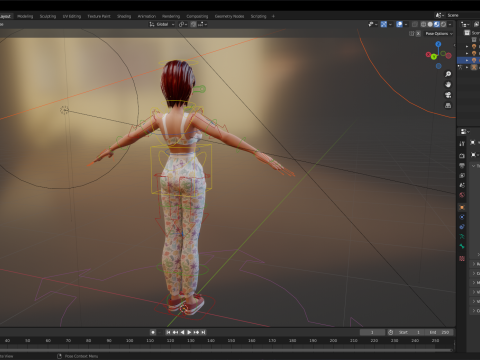480x360 pixels.
Task: Open the gizmo options dropdown arrow
Action: [x=390, y=24]
